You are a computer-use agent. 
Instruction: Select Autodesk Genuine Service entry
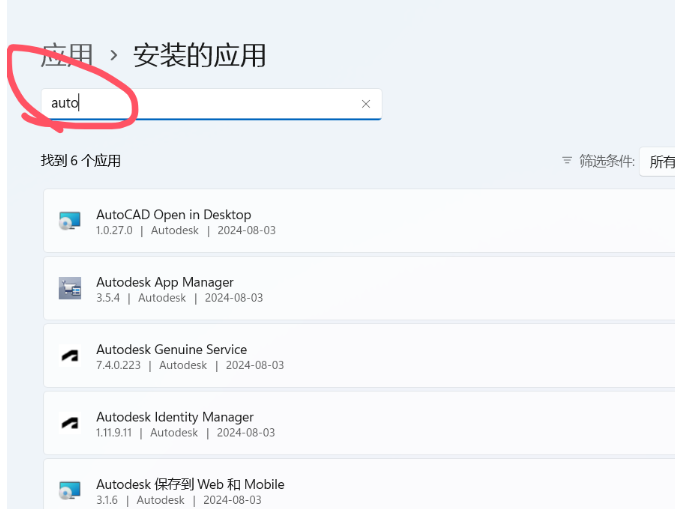[x=359, y=356]
